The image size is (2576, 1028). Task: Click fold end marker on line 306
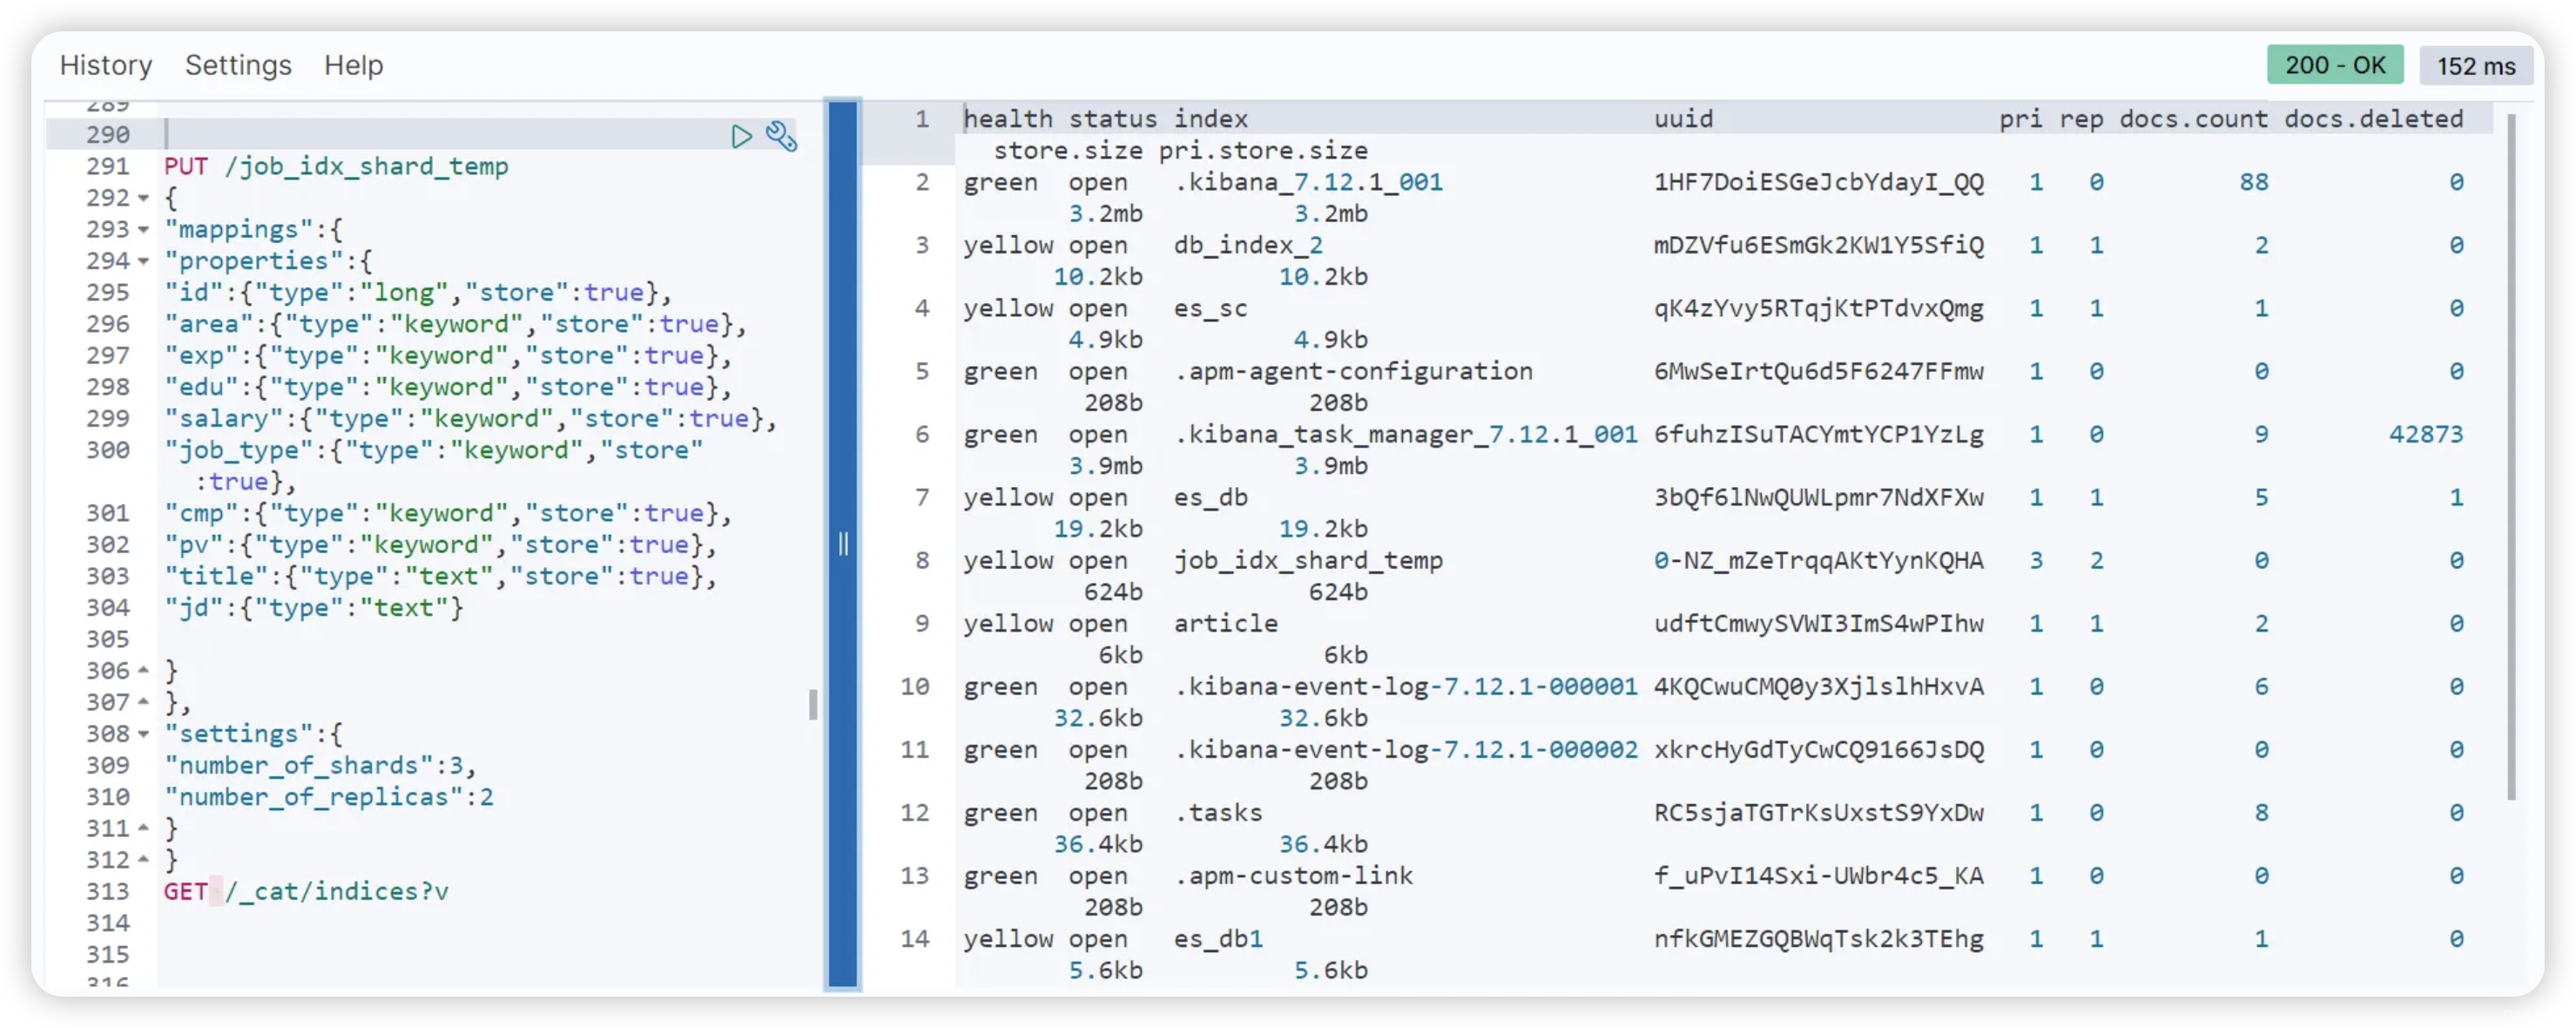pos(144,670)
